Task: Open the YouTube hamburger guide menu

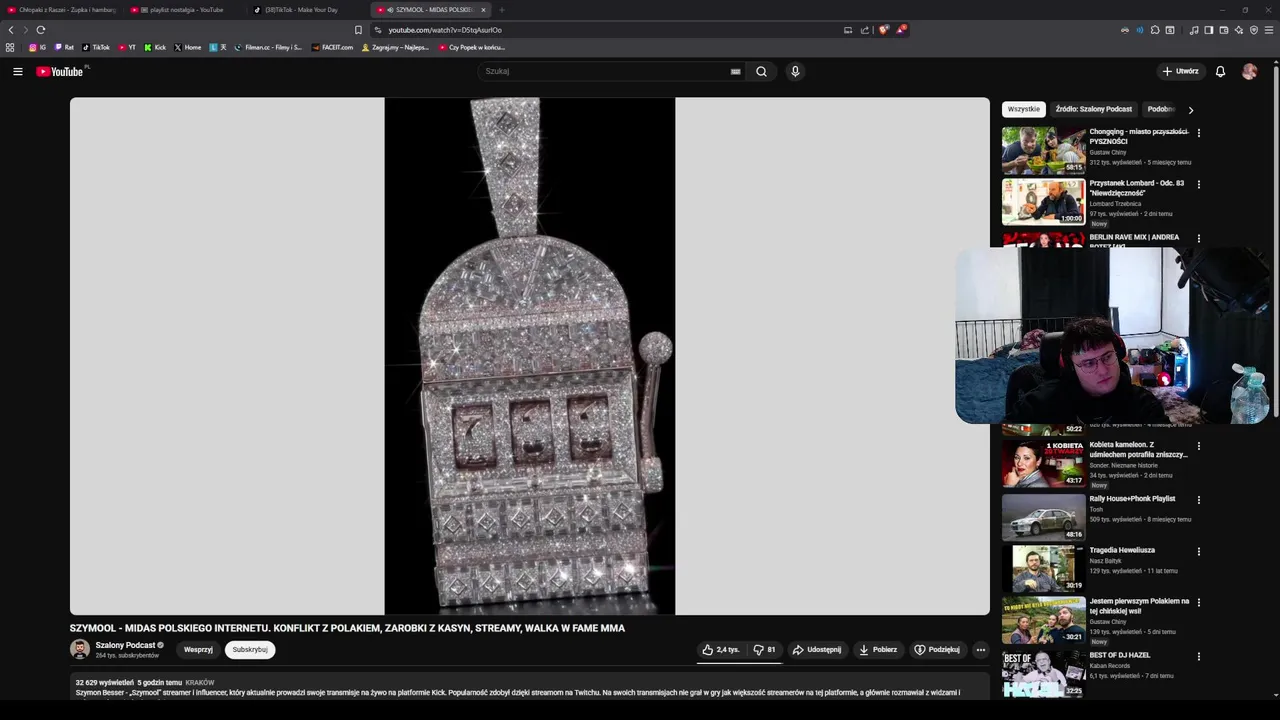Action: pyautogui.click(x=17, y=71)
